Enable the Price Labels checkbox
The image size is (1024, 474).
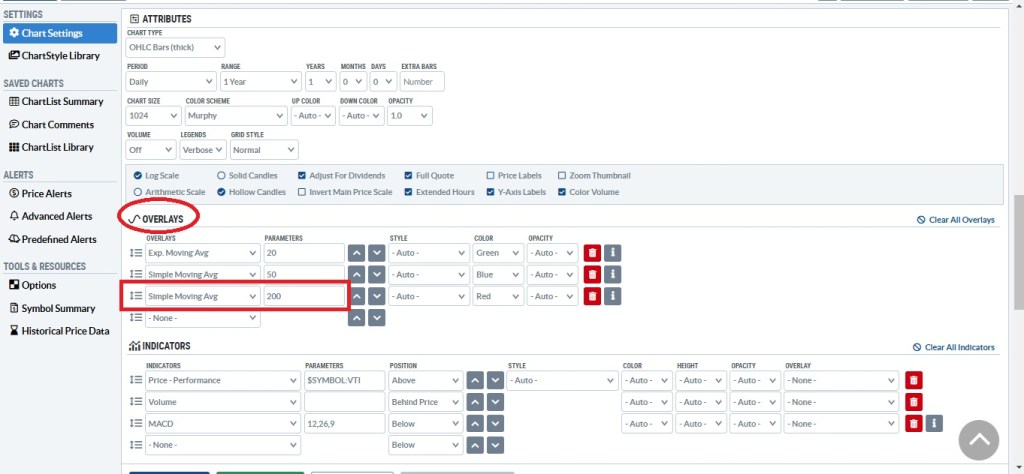pyautogui.click(x=490, y=175)
